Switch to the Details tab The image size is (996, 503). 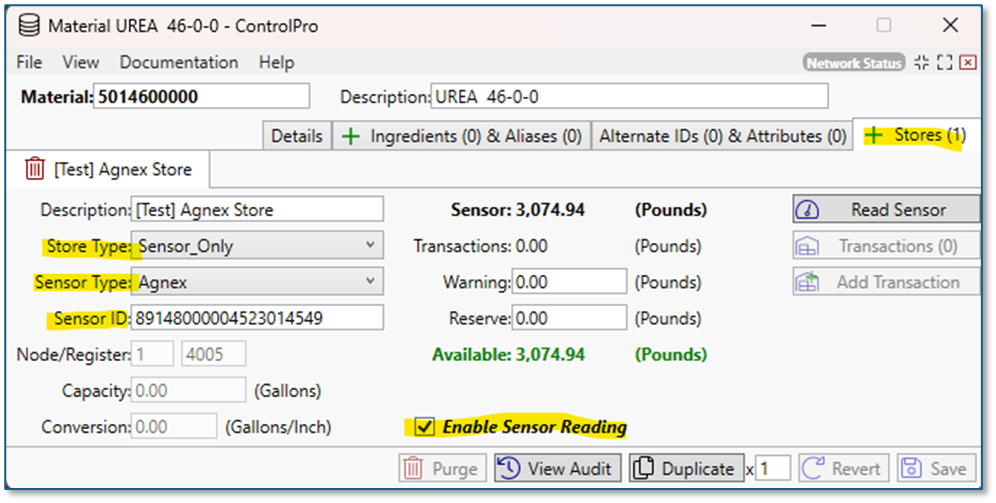pos(296,136)
